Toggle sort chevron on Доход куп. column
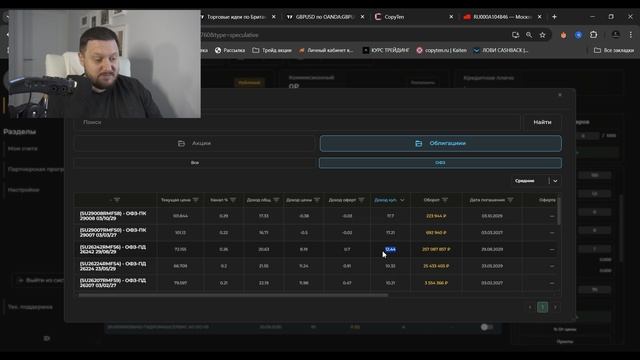Screen dimensions: 640x360 (x=402, y=200)
